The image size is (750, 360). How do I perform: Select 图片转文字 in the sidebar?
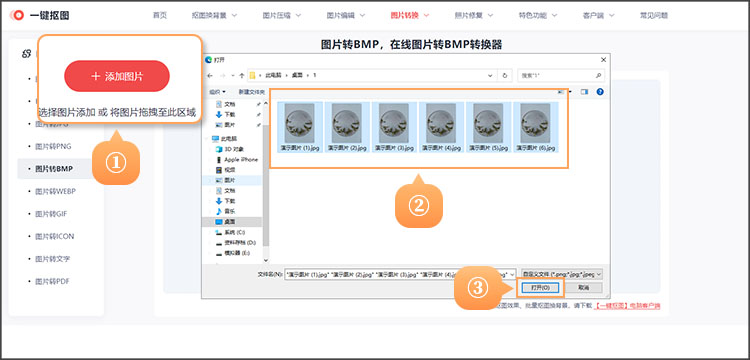[52, 259]
